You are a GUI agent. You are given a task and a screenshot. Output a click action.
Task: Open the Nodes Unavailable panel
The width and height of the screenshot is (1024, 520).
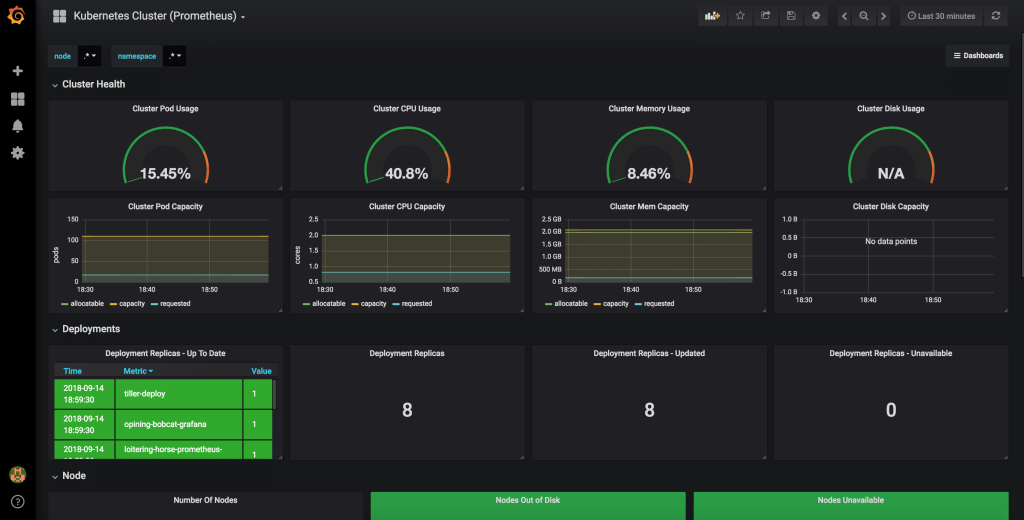tap(851, 506)
